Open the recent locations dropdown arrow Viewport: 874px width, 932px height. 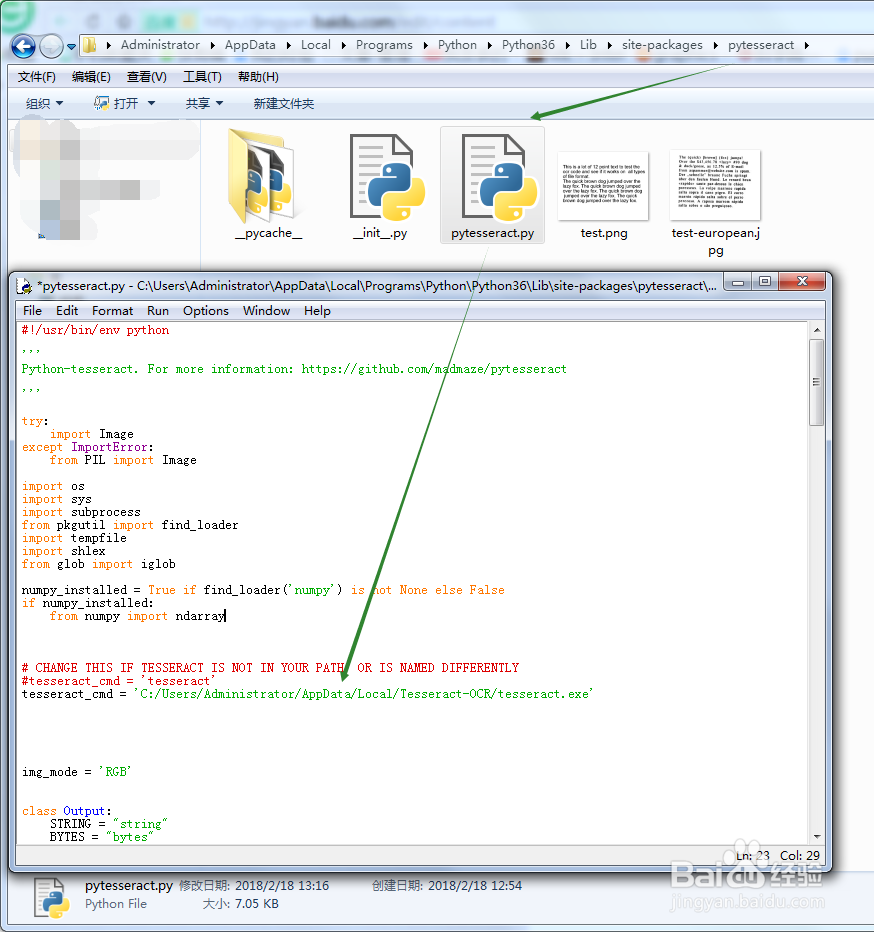[x=71, y=46]
